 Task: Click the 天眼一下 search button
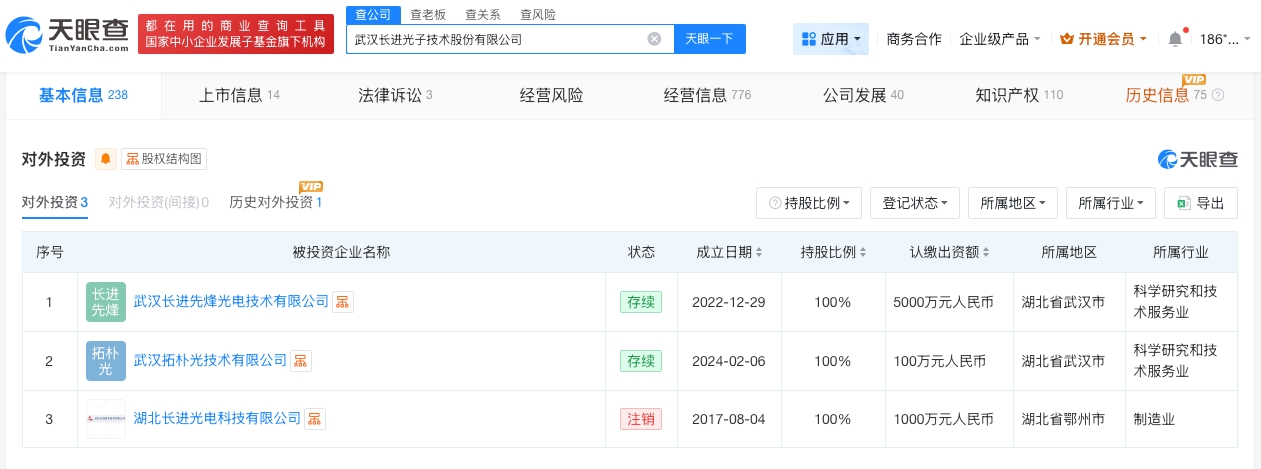709,39
